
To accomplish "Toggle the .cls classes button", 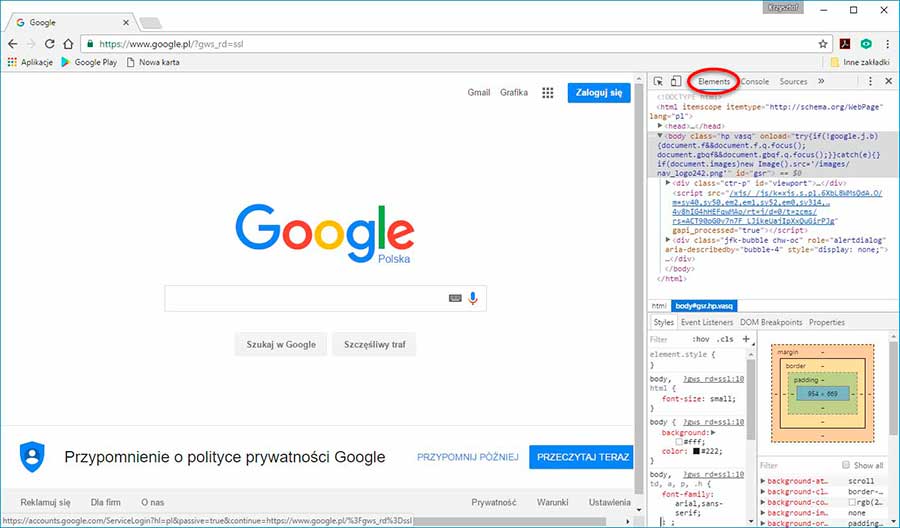I will click(725, 339).
